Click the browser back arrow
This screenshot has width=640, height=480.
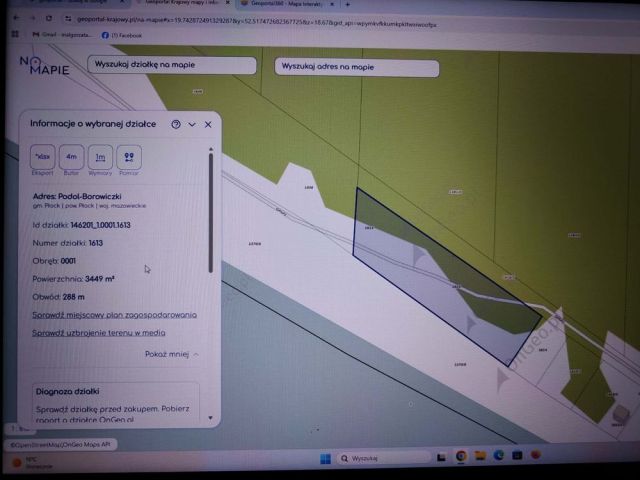(x=16, y=18)
